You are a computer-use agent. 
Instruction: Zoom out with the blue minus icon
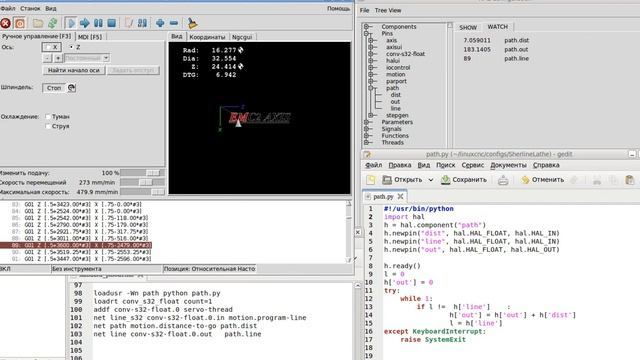173,23
